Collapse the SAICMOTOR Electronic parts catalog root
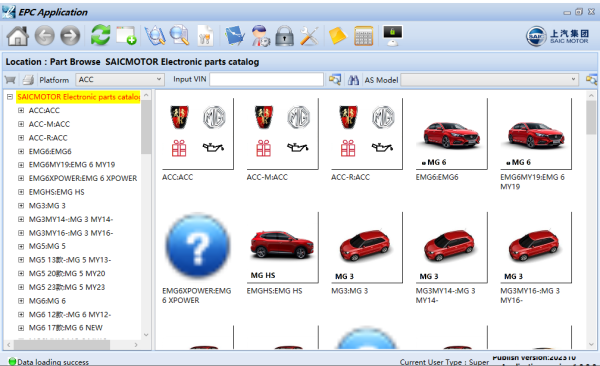Screen dimensions: 600x366 point(10,97)
